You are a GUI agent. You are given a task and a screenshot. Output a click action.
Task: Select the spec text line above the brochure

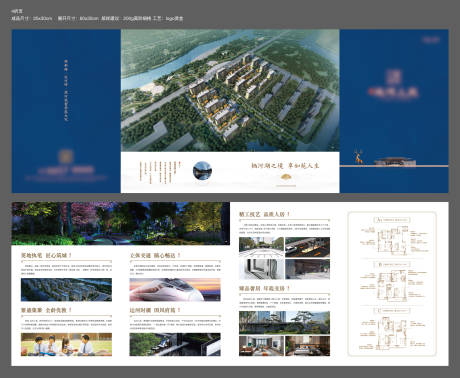pos(97,19)
